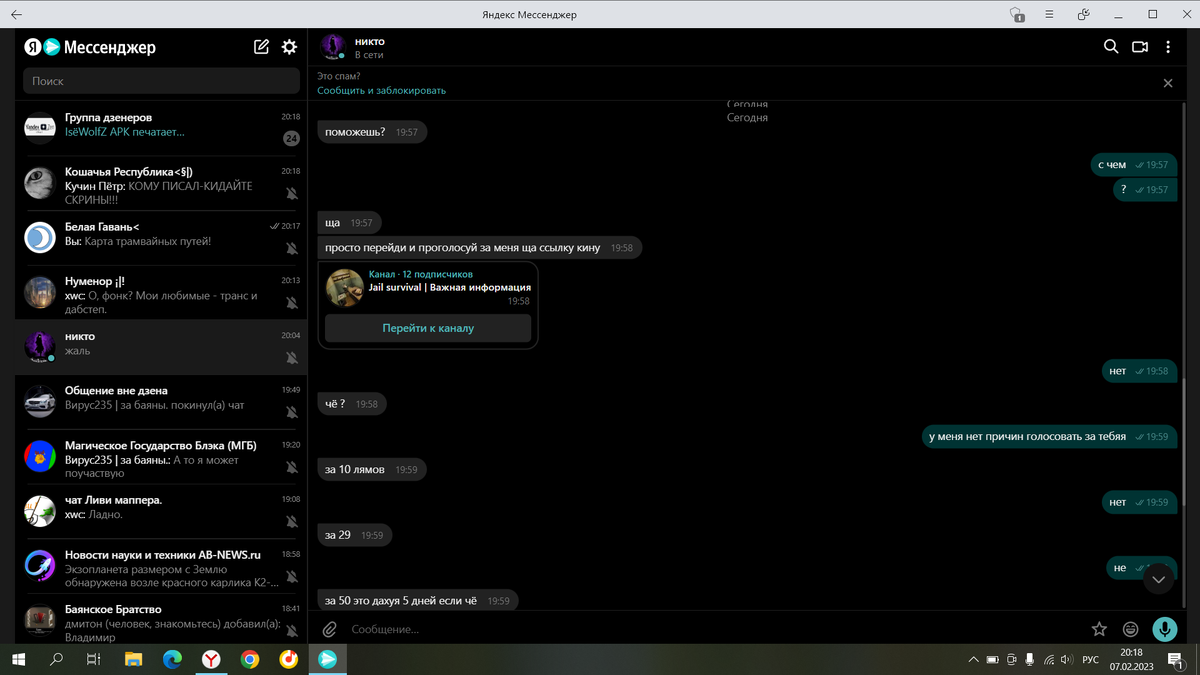Open Windows Start menu

(x=18, y=659)
